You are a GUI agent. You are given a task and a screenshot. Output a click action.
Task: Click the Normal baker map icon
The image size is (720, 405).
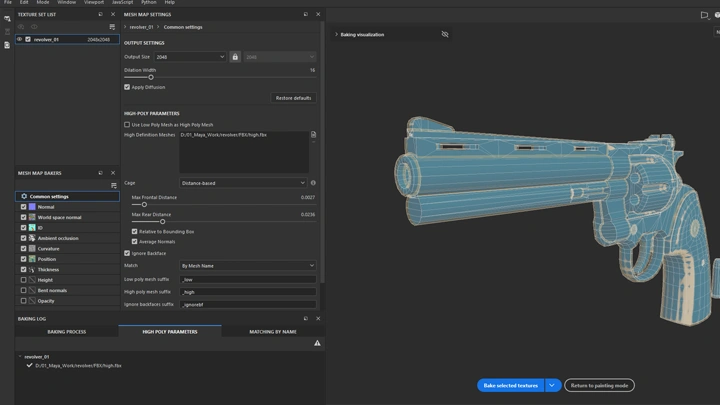point(32,207)
